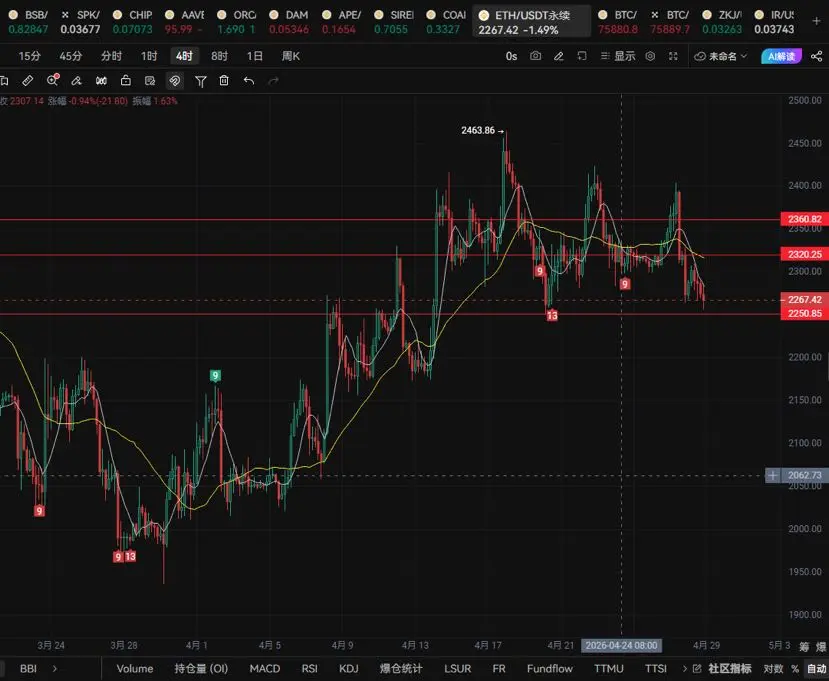
Task: Switch to the 15分 timeframe
Action: tap(30, 56)
